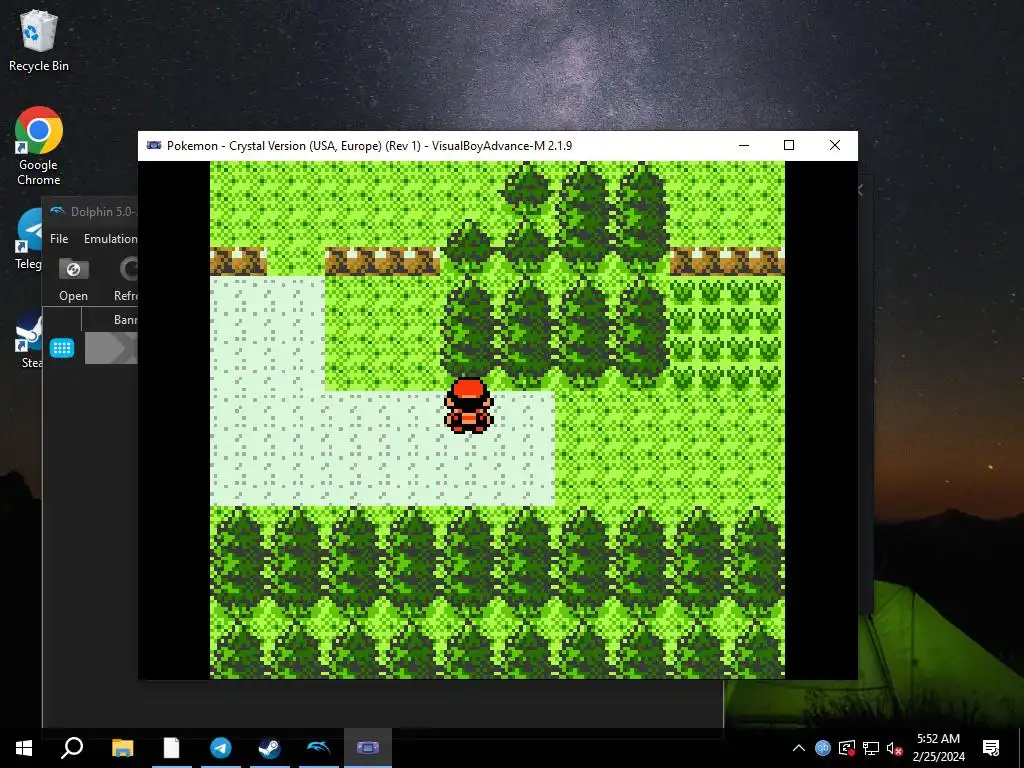
Task: Click the VisualBoyAdvance taskbar button
Action: [368, 748]
